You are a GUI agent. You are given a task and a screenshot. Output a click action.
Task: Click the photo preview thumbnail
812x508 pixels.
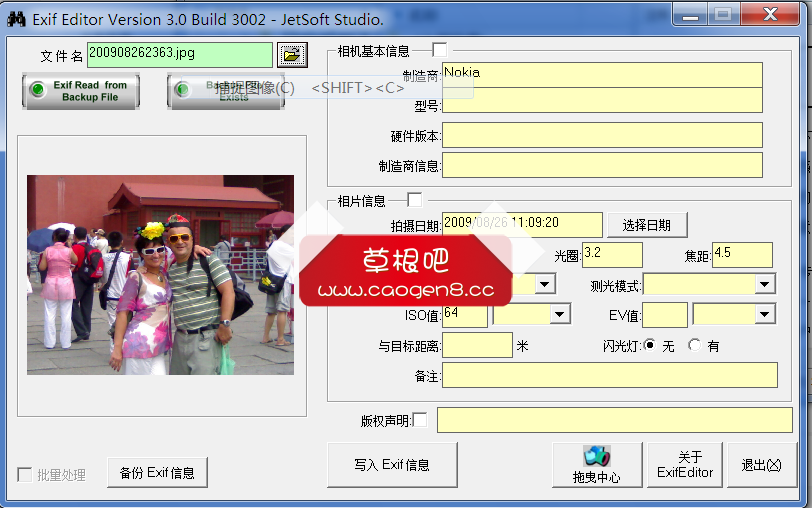pyautogui.click(x=161, y=275)
